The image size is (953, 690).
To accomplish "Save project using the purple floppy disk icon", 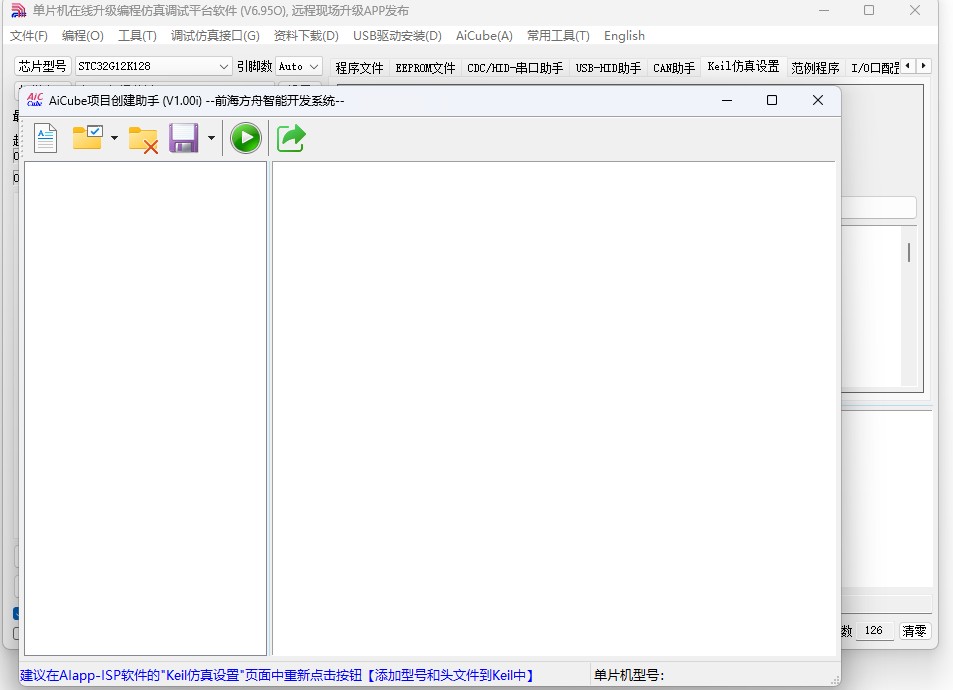I will click(x=184, y=138).
